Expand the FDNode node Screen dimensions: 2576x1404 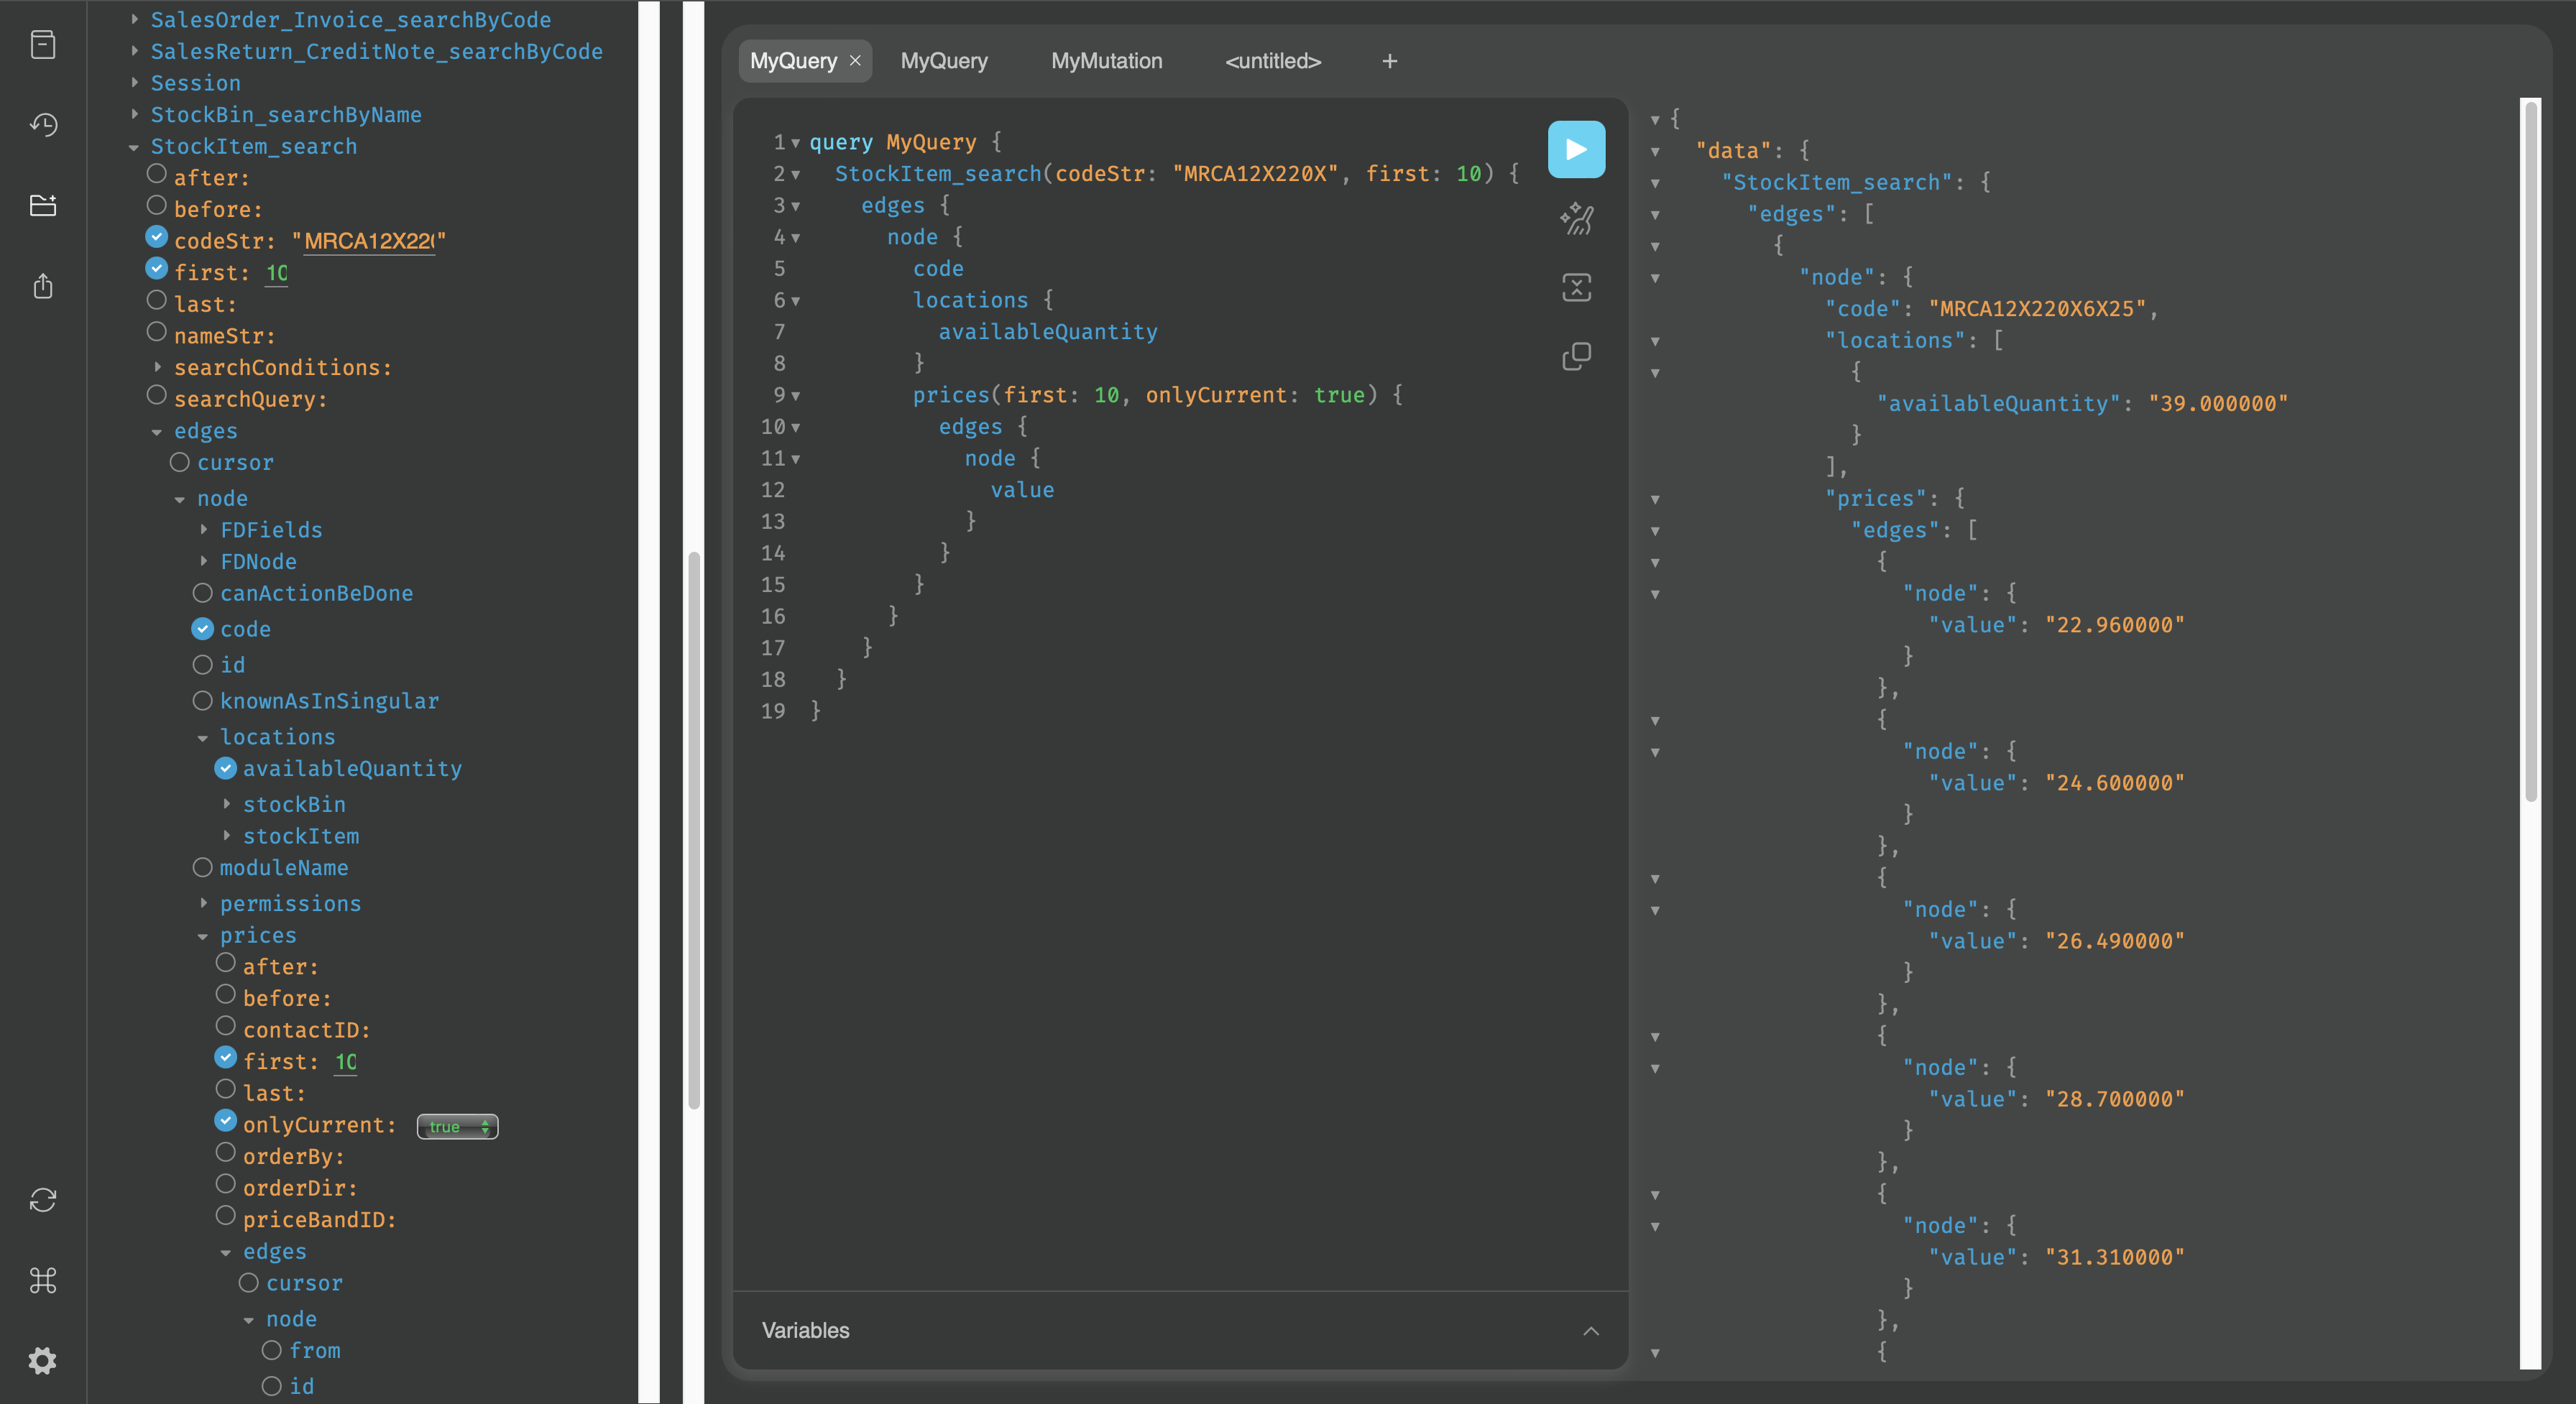[204, 562]
